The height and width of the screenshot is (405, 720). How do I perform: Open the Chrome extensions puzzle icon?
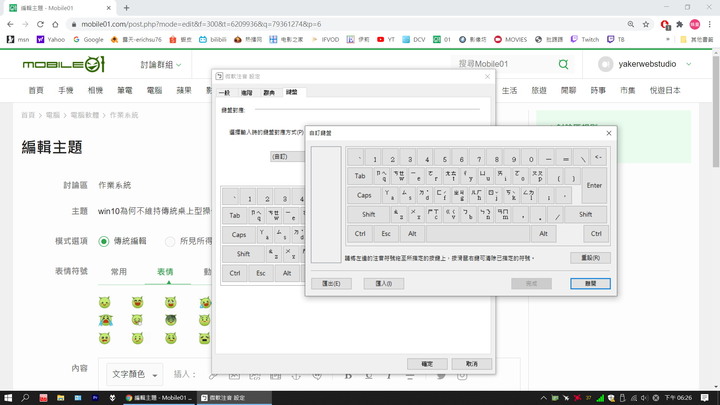(680, 24)
